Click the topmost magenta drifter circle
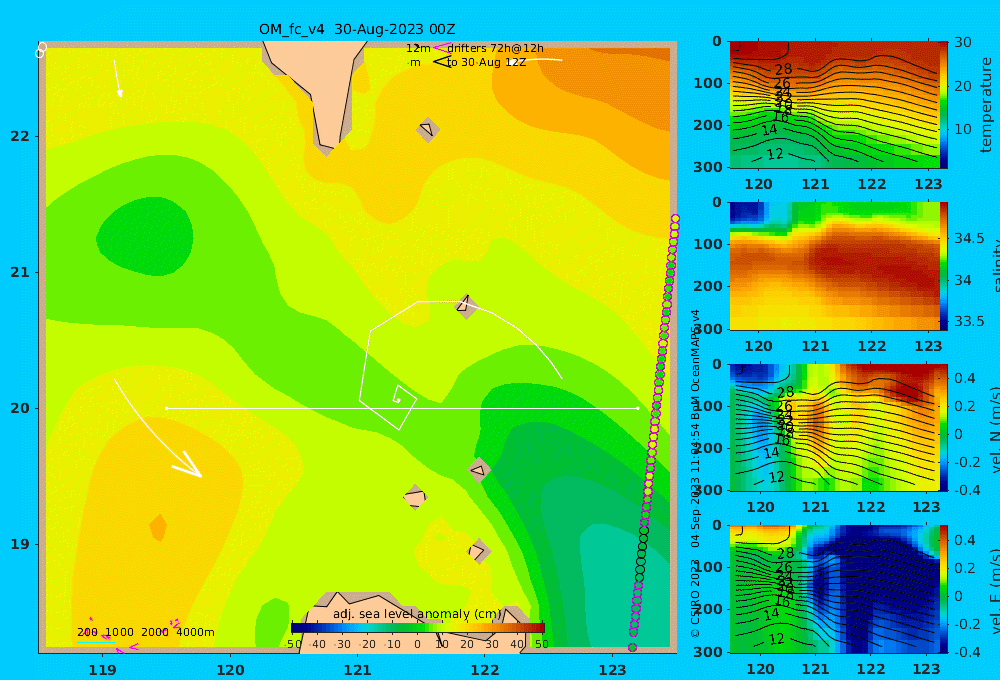1000x680 pixels. pos(675,219)
